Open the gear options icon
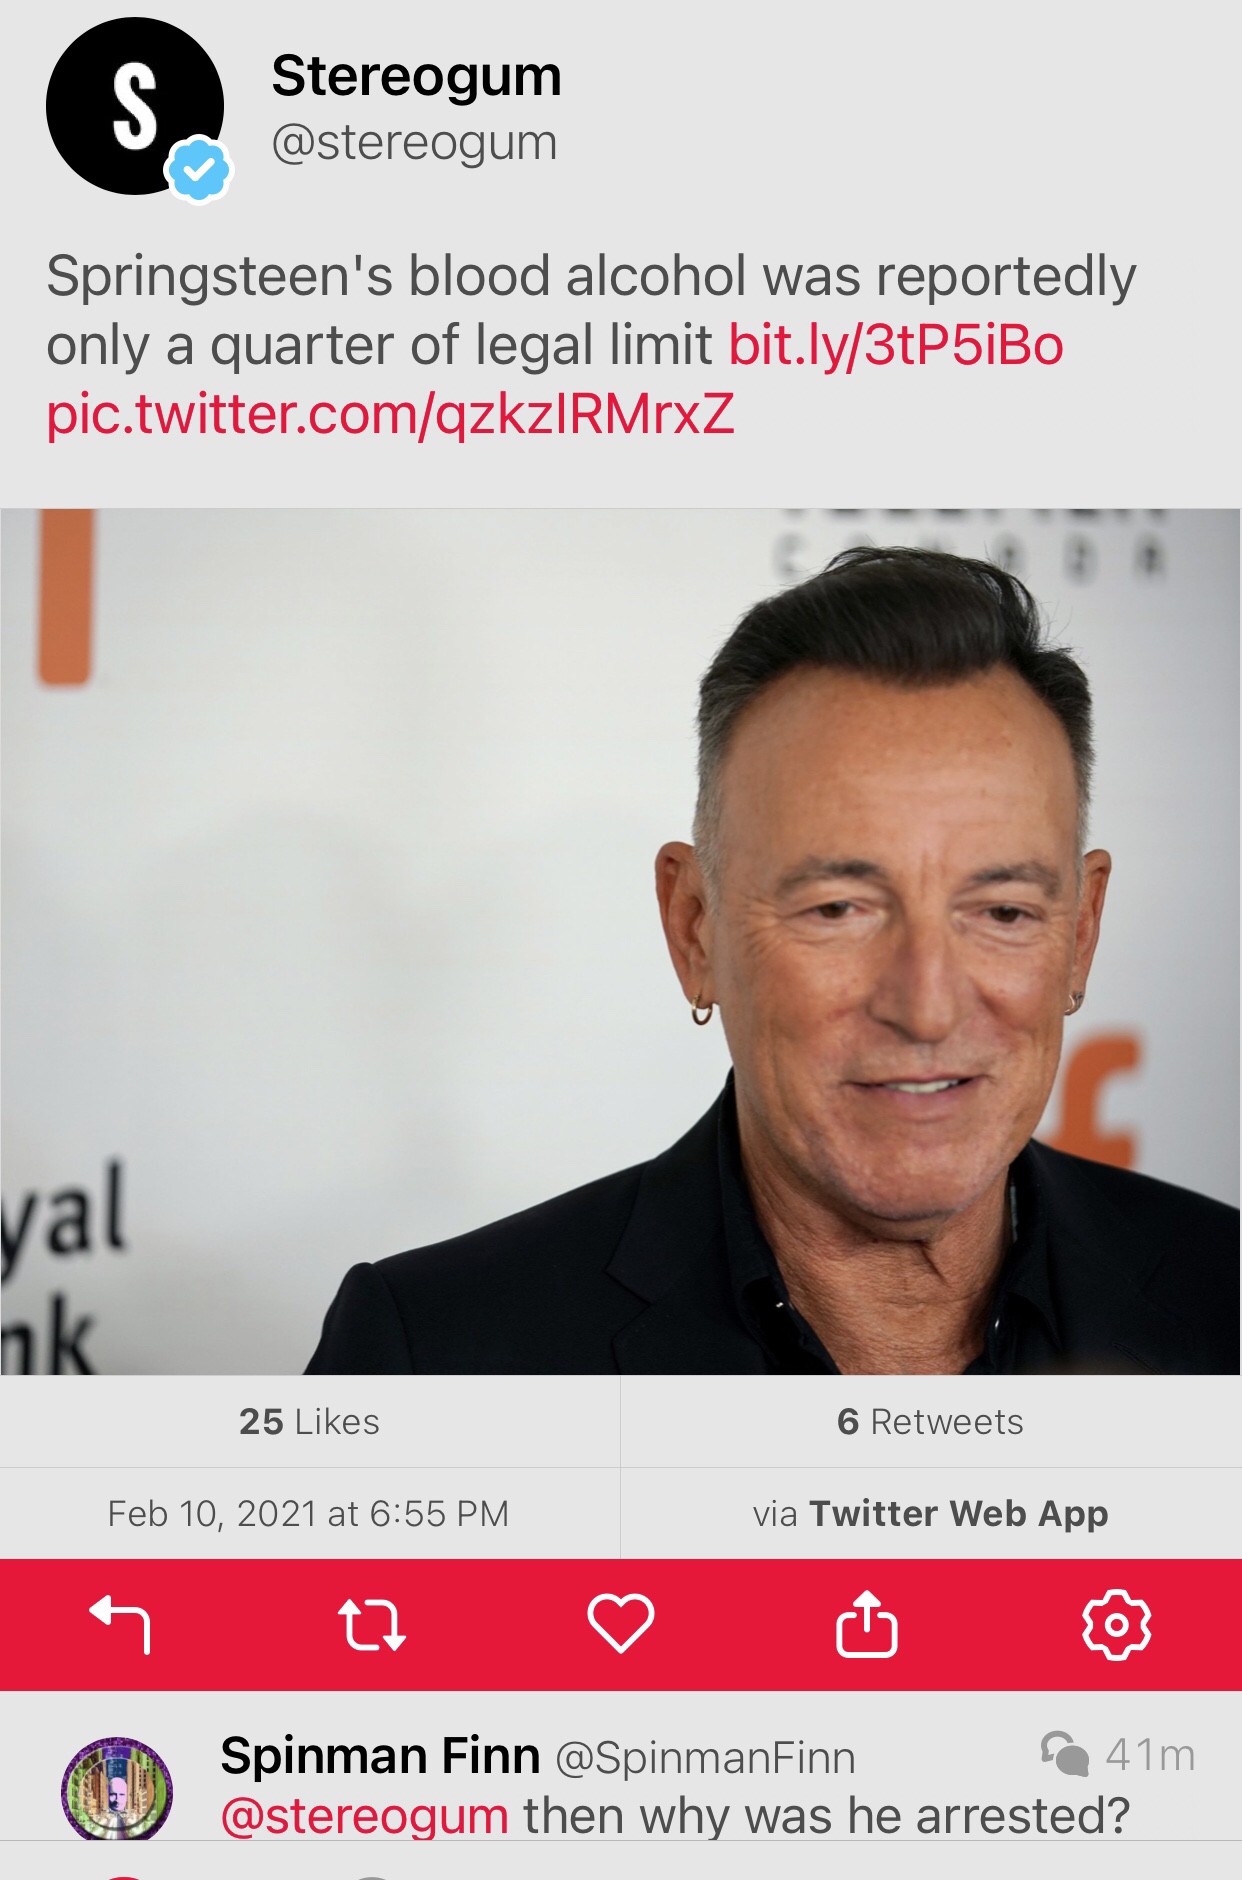1242x1880 pixels. tap(1117, 1625)
